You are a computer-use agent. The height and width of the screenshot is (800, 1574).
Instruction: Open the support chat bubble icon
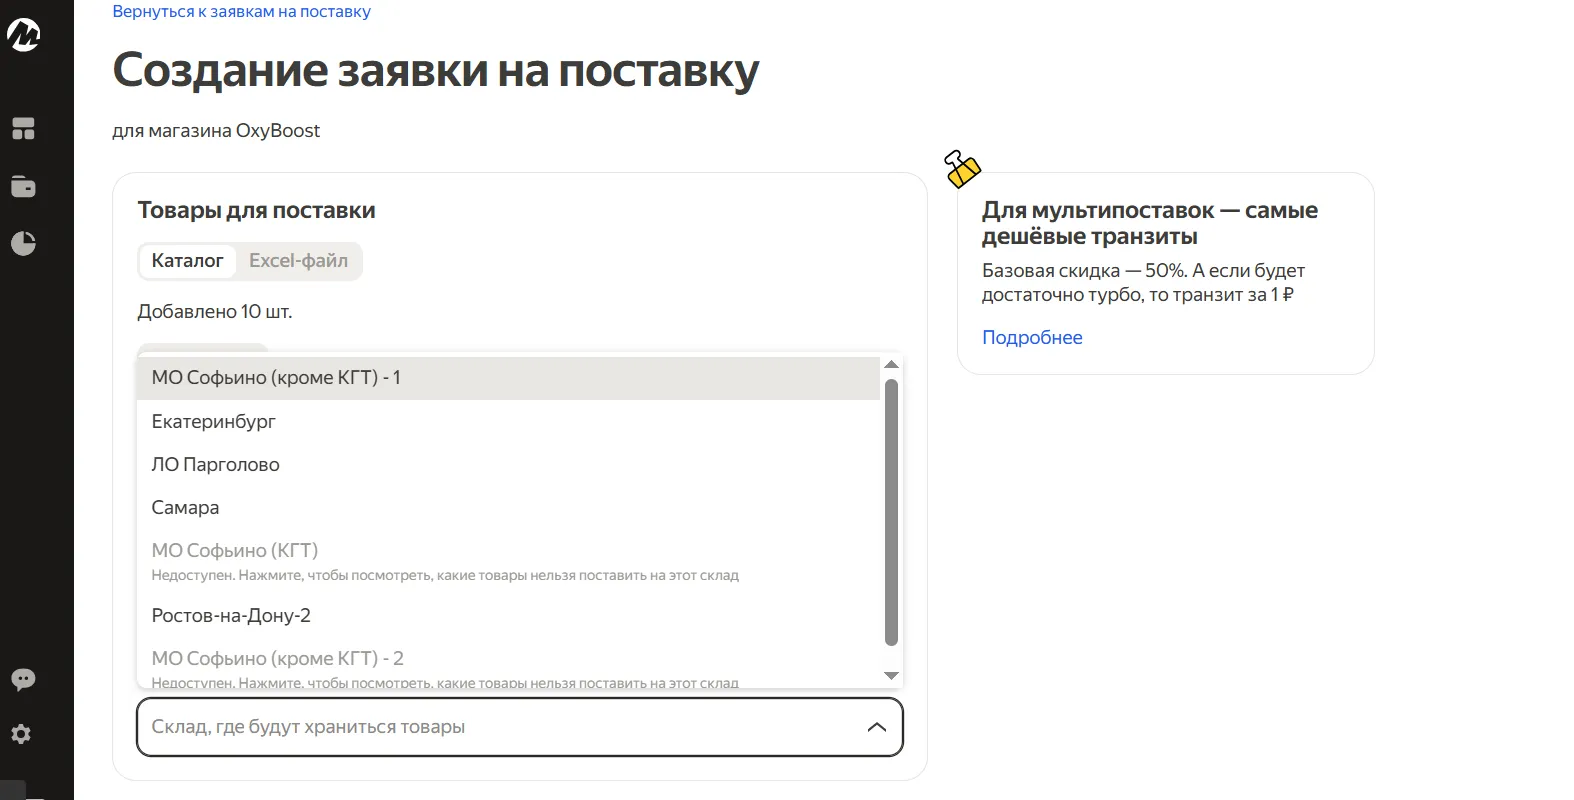pyautogui.click(x=23, y=680)
